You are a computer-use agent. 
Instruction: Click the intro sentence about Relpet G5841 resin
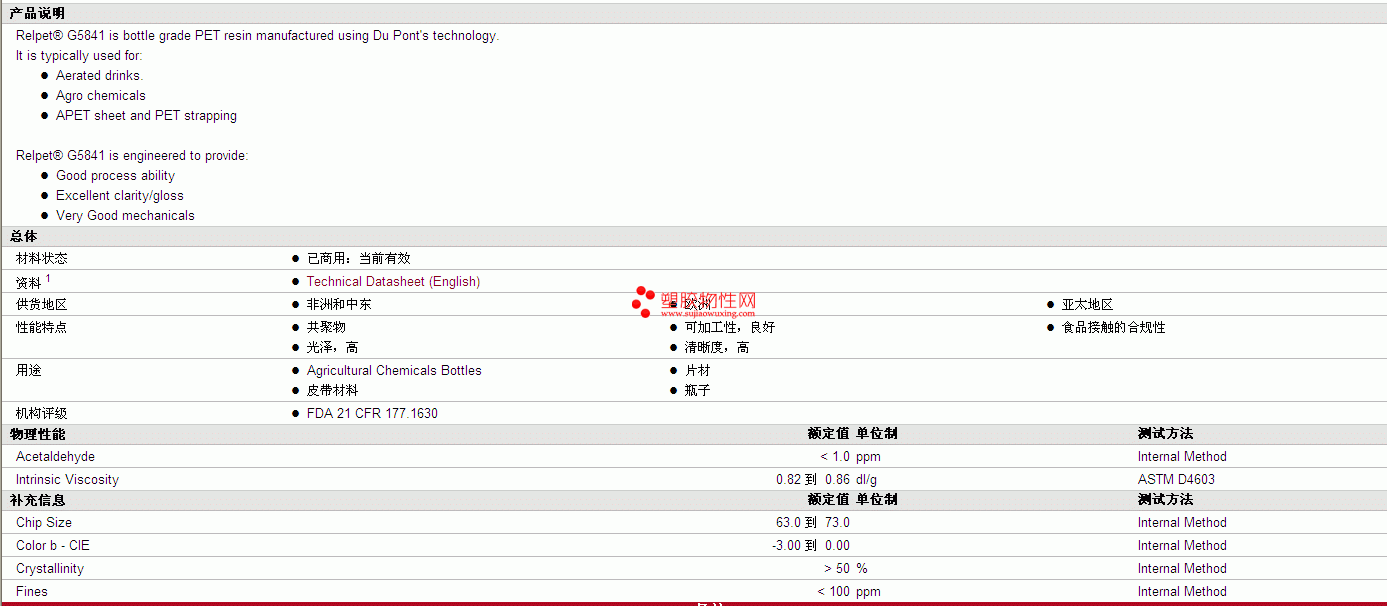[x=257, y=36]
